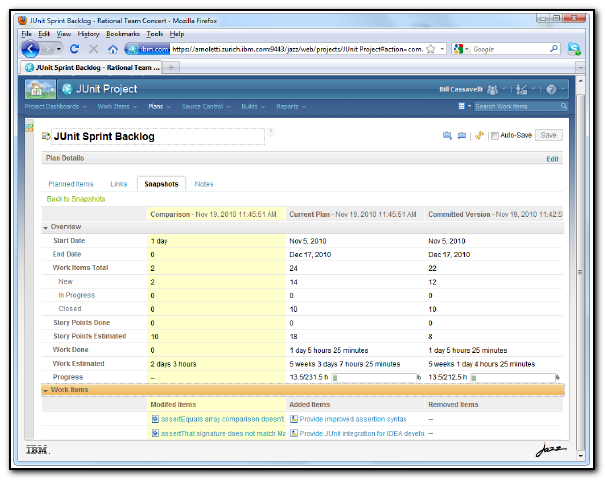The width and height of the screenshot is (605, 480).
Task: Switch to the Notes tab
Action: tap(204, 184)
